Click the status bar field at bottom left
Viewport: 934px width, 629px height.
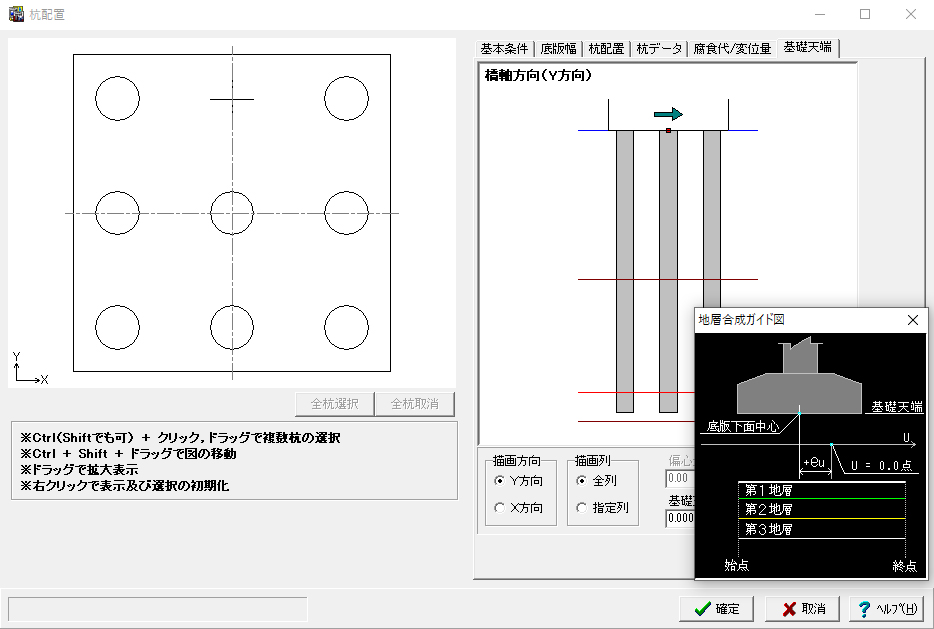point(157,609)
